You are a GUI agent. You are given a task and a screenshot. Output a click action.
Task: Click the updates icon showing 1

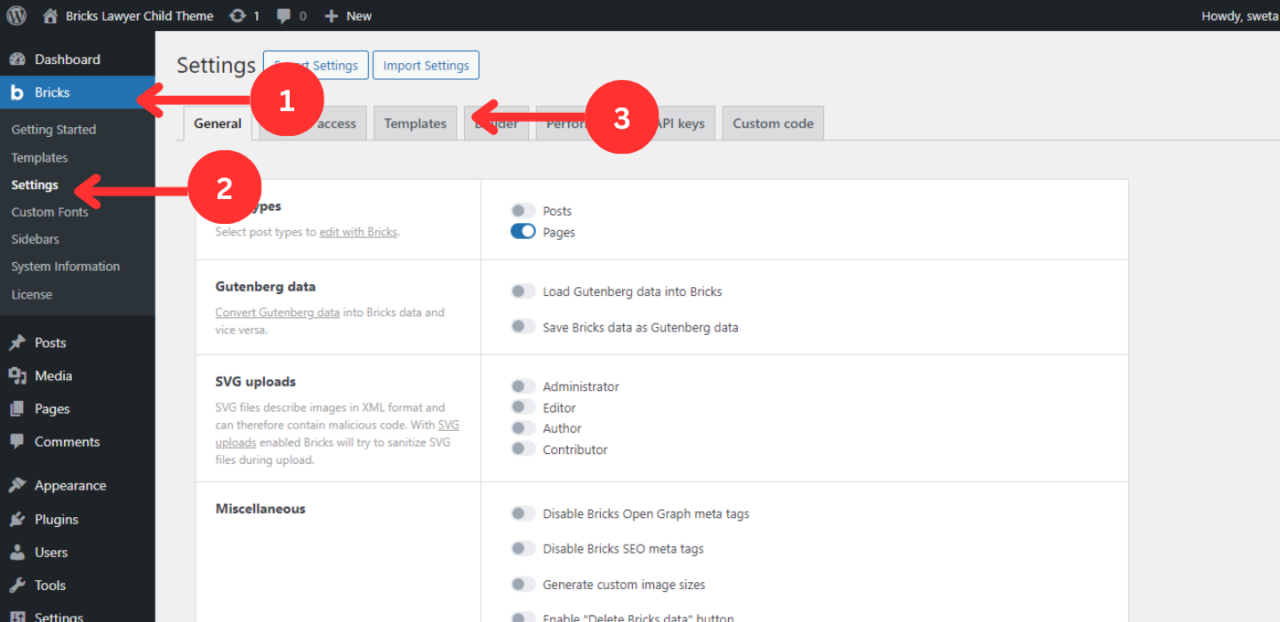pyautogui.click(x=238, y=15)
